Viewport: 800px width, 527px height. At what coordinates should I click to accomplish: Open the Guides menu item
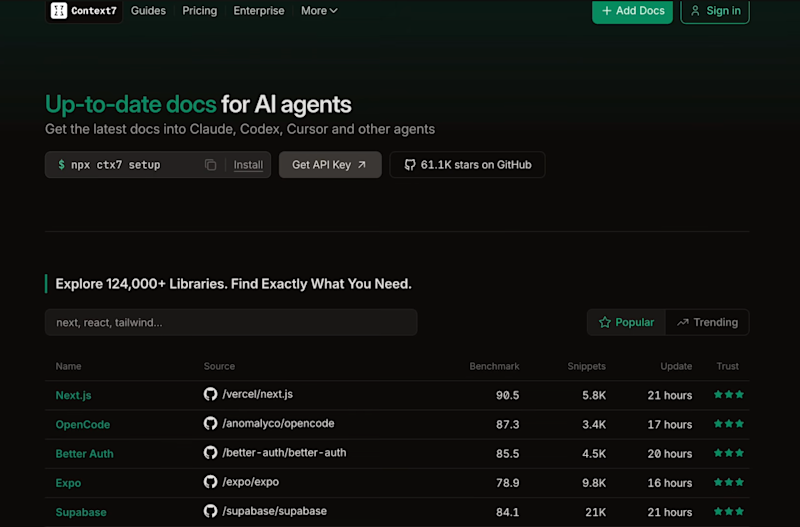(148, 11)
